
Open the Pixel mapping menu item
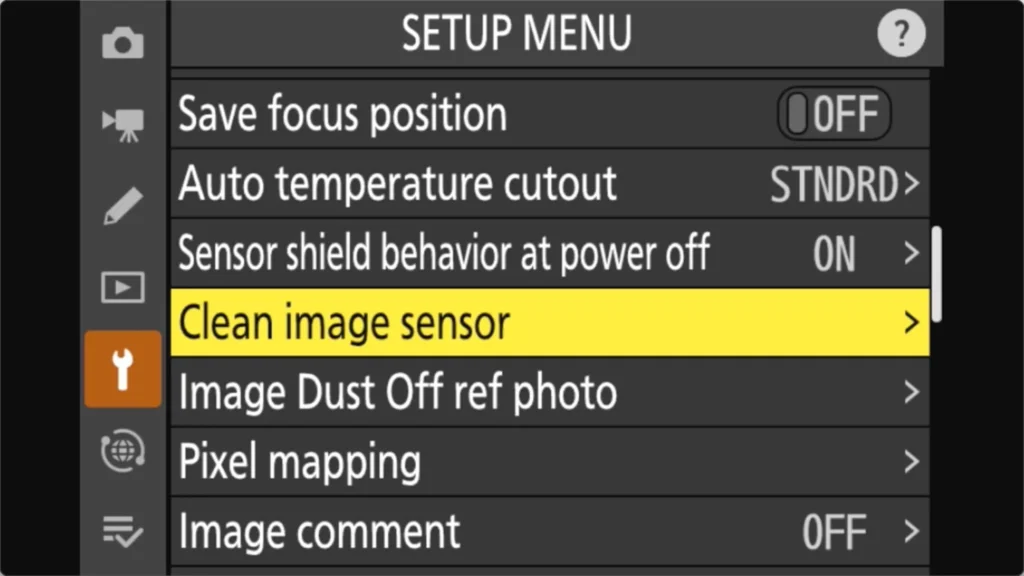click(x=300, y=462)
